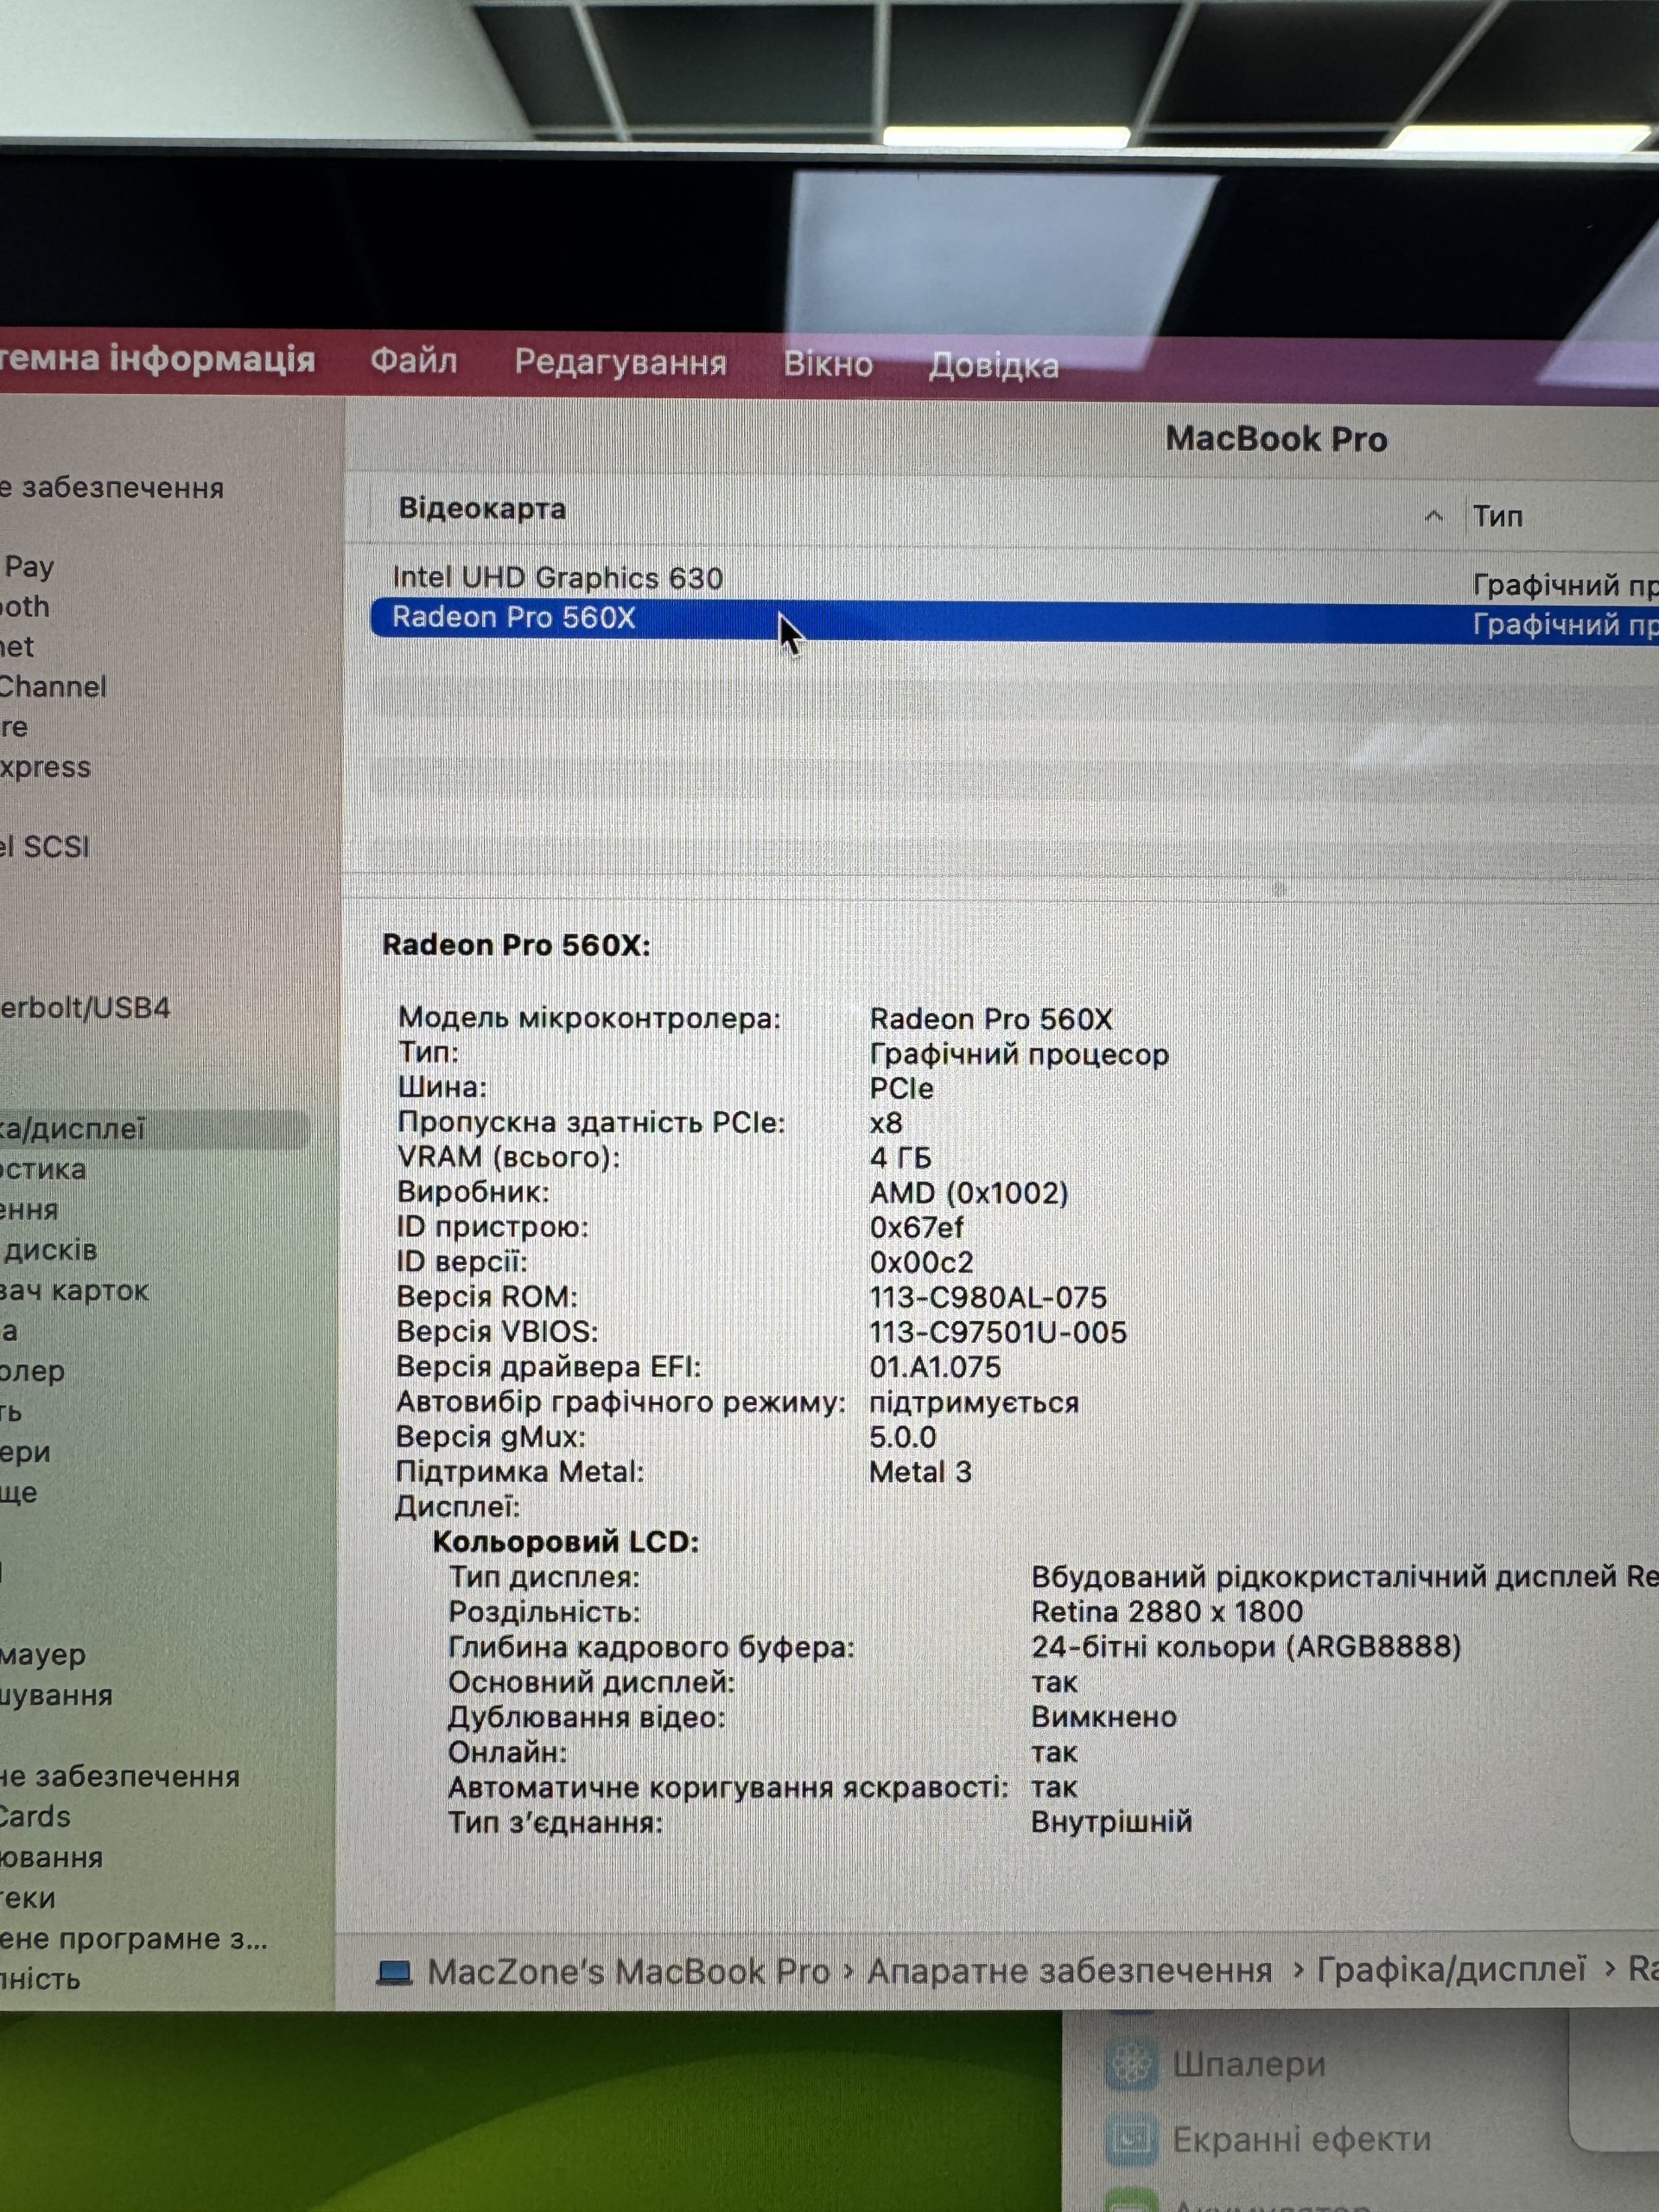This screenshot has width=1659, height=2212.
Task: Select Intel UHD Graphics 630 row
Action: point(1014,579)
